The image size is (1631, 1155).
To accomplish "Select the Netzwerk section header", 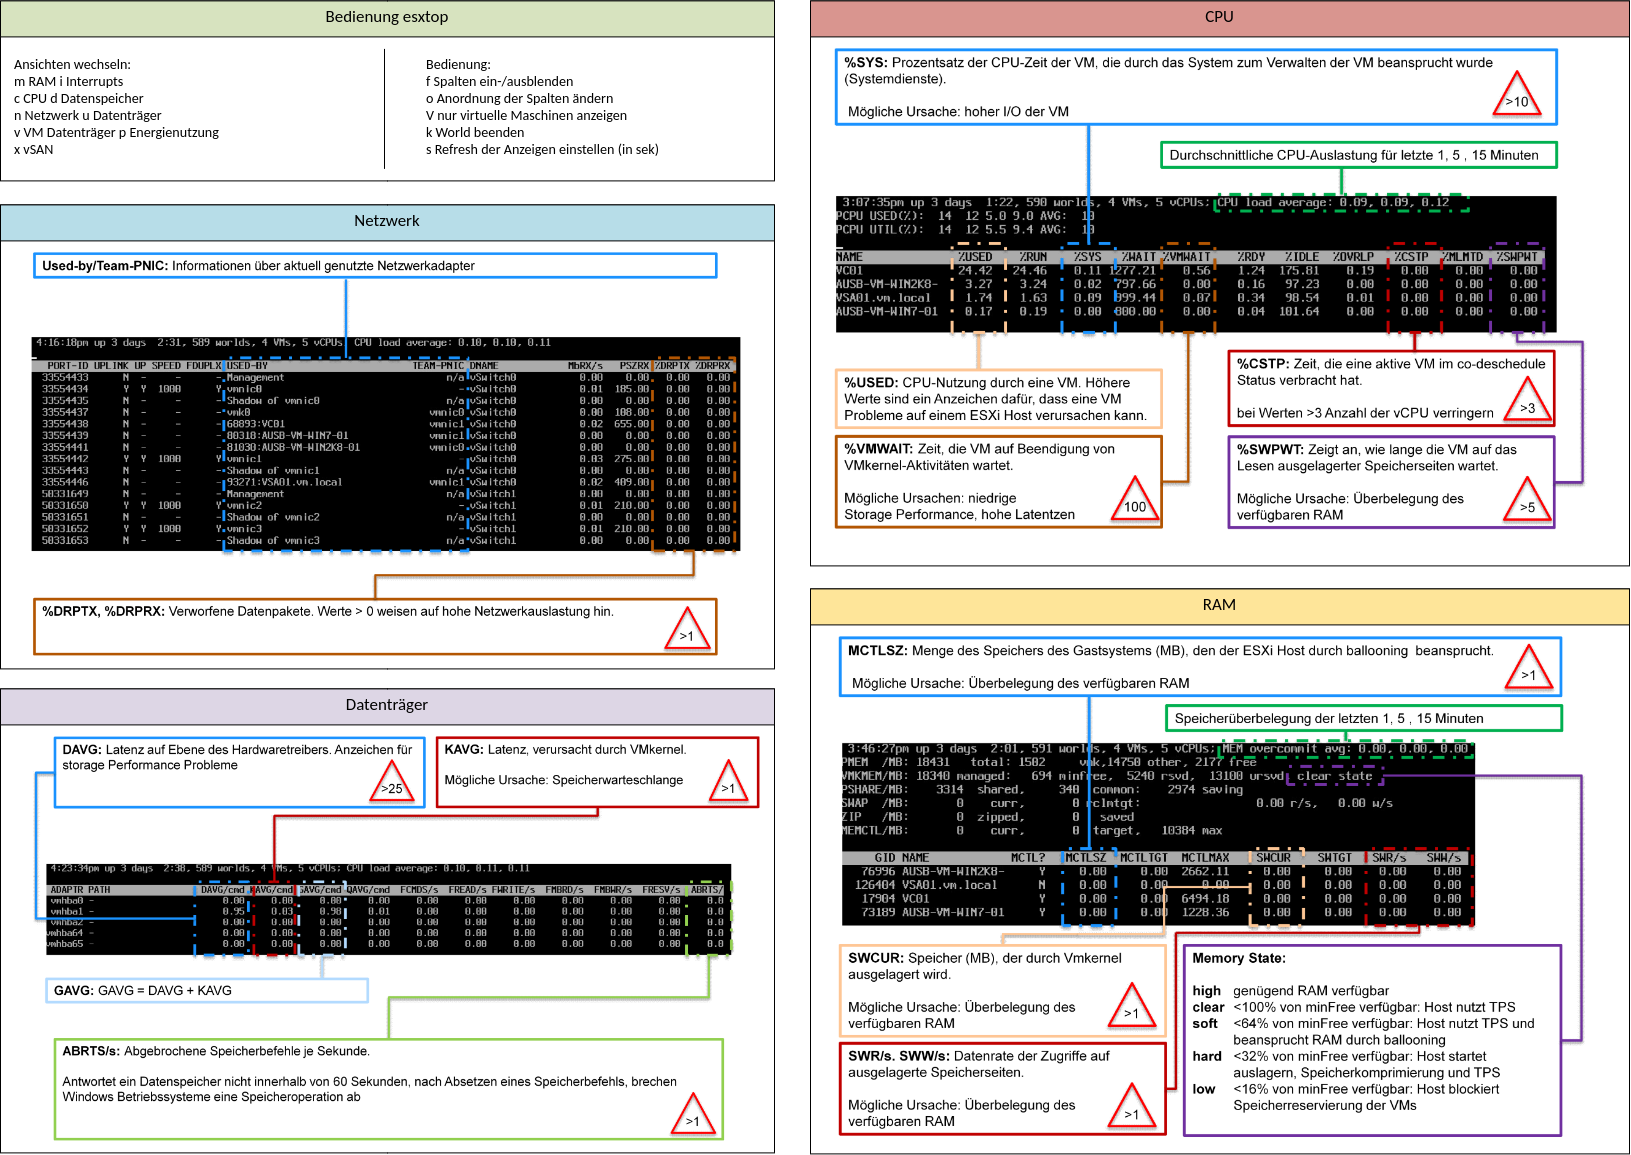I will 387,221.
